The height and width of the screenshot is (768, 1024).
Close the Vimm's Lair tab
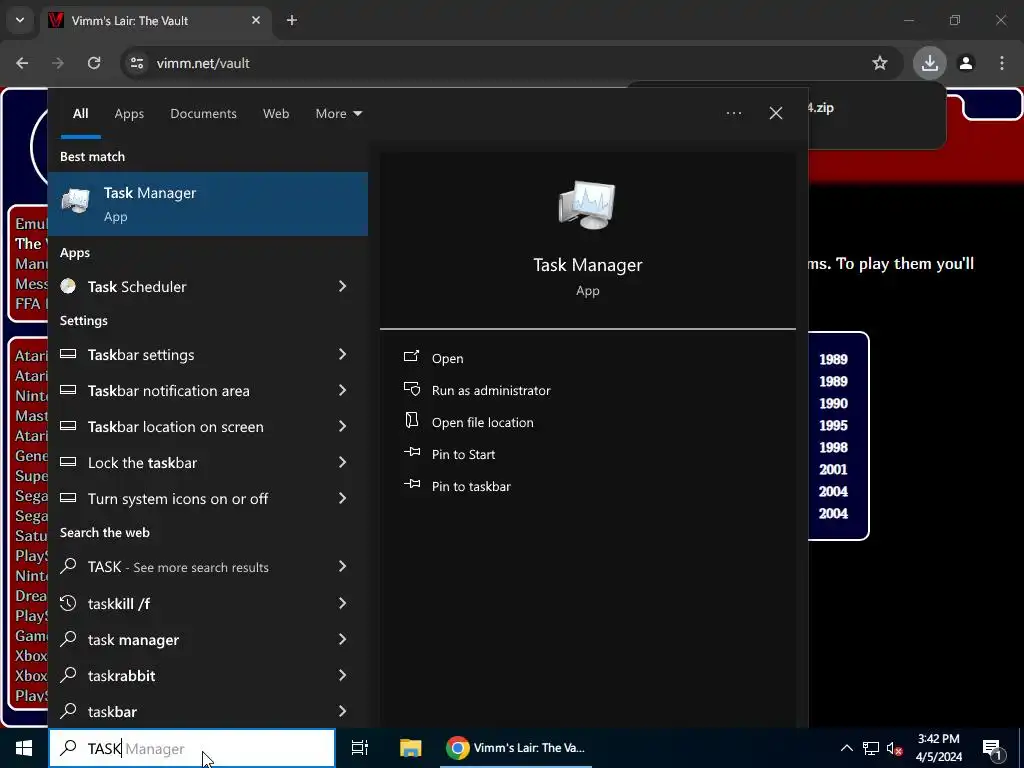[x=256, y=20]
